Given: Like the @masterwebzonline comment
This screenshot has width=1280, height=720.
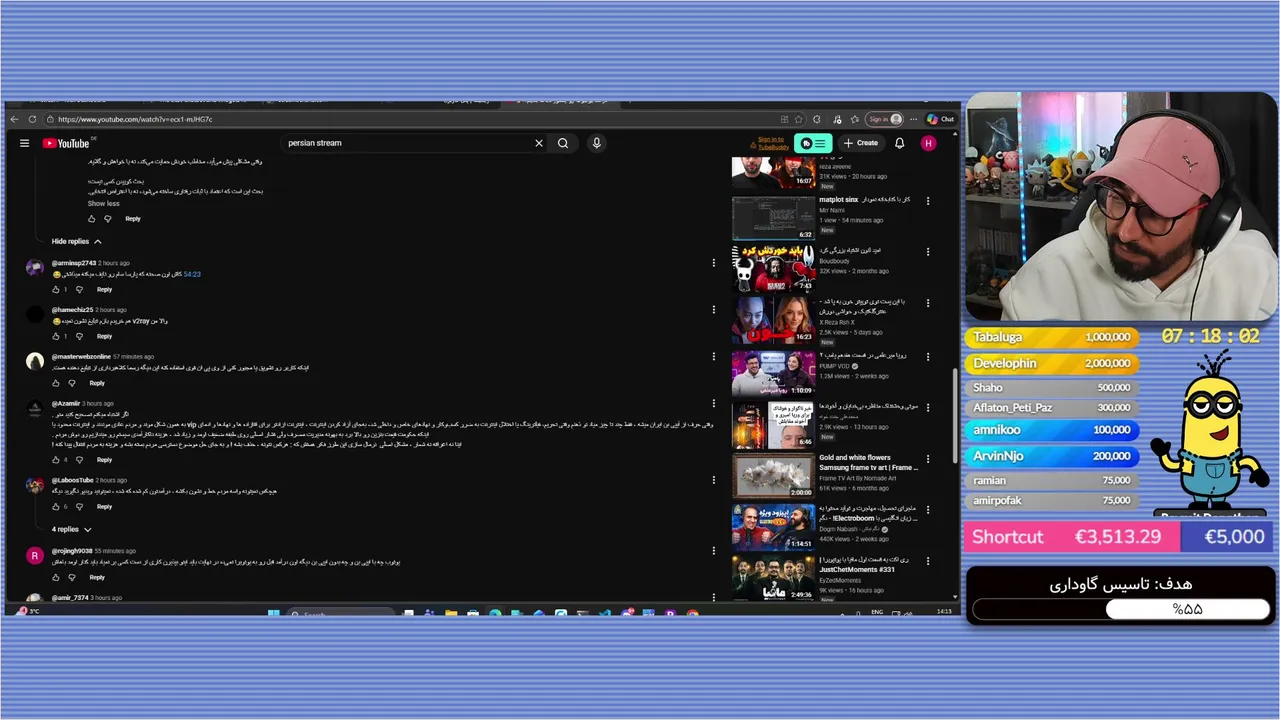Looking at the screenshot, I should coord(56,383).
